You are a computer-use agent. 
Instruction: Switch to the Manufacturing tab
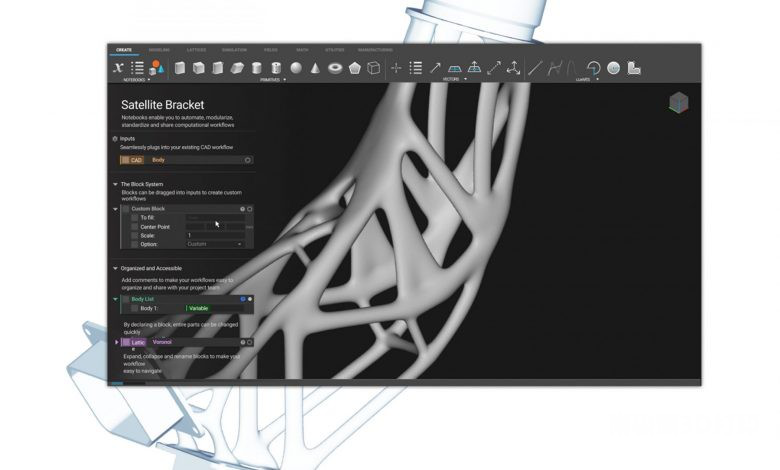[x=376, y=50]
